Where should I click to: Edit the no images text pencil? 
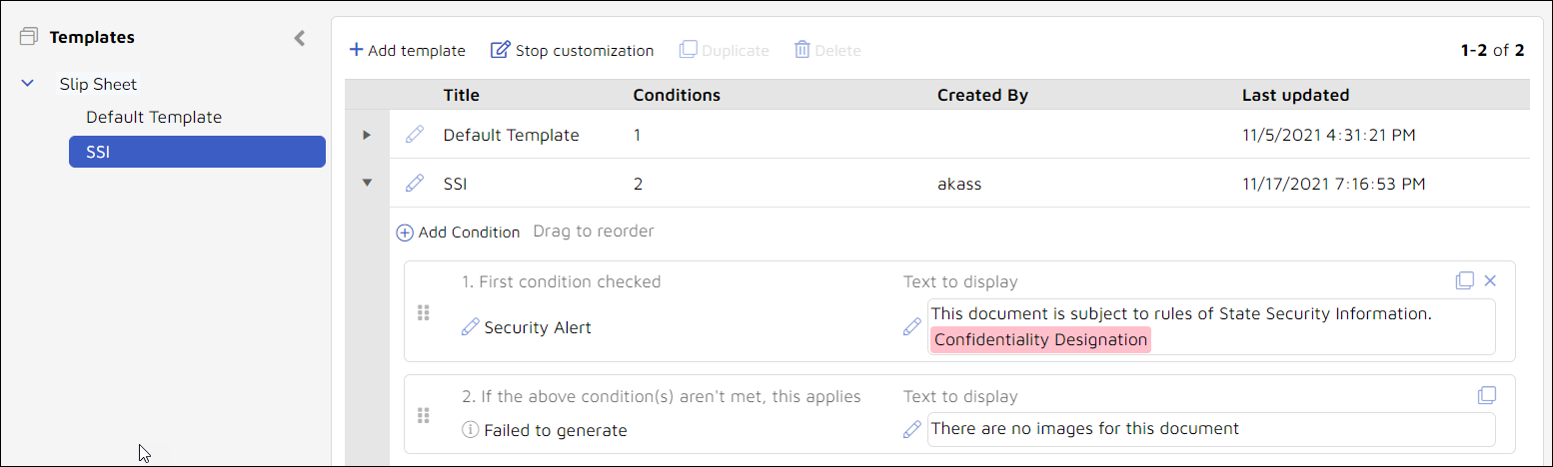(x=912, y=429)
